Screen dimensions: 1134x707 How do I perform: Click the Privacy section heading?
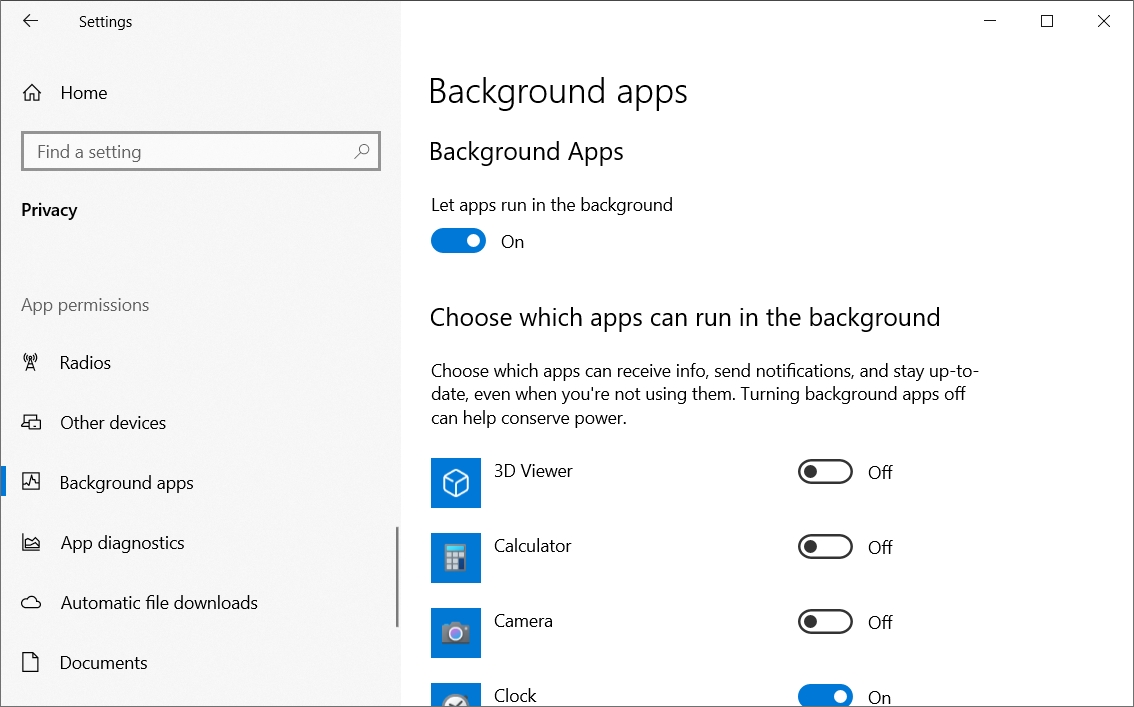[x=49, y=210]
